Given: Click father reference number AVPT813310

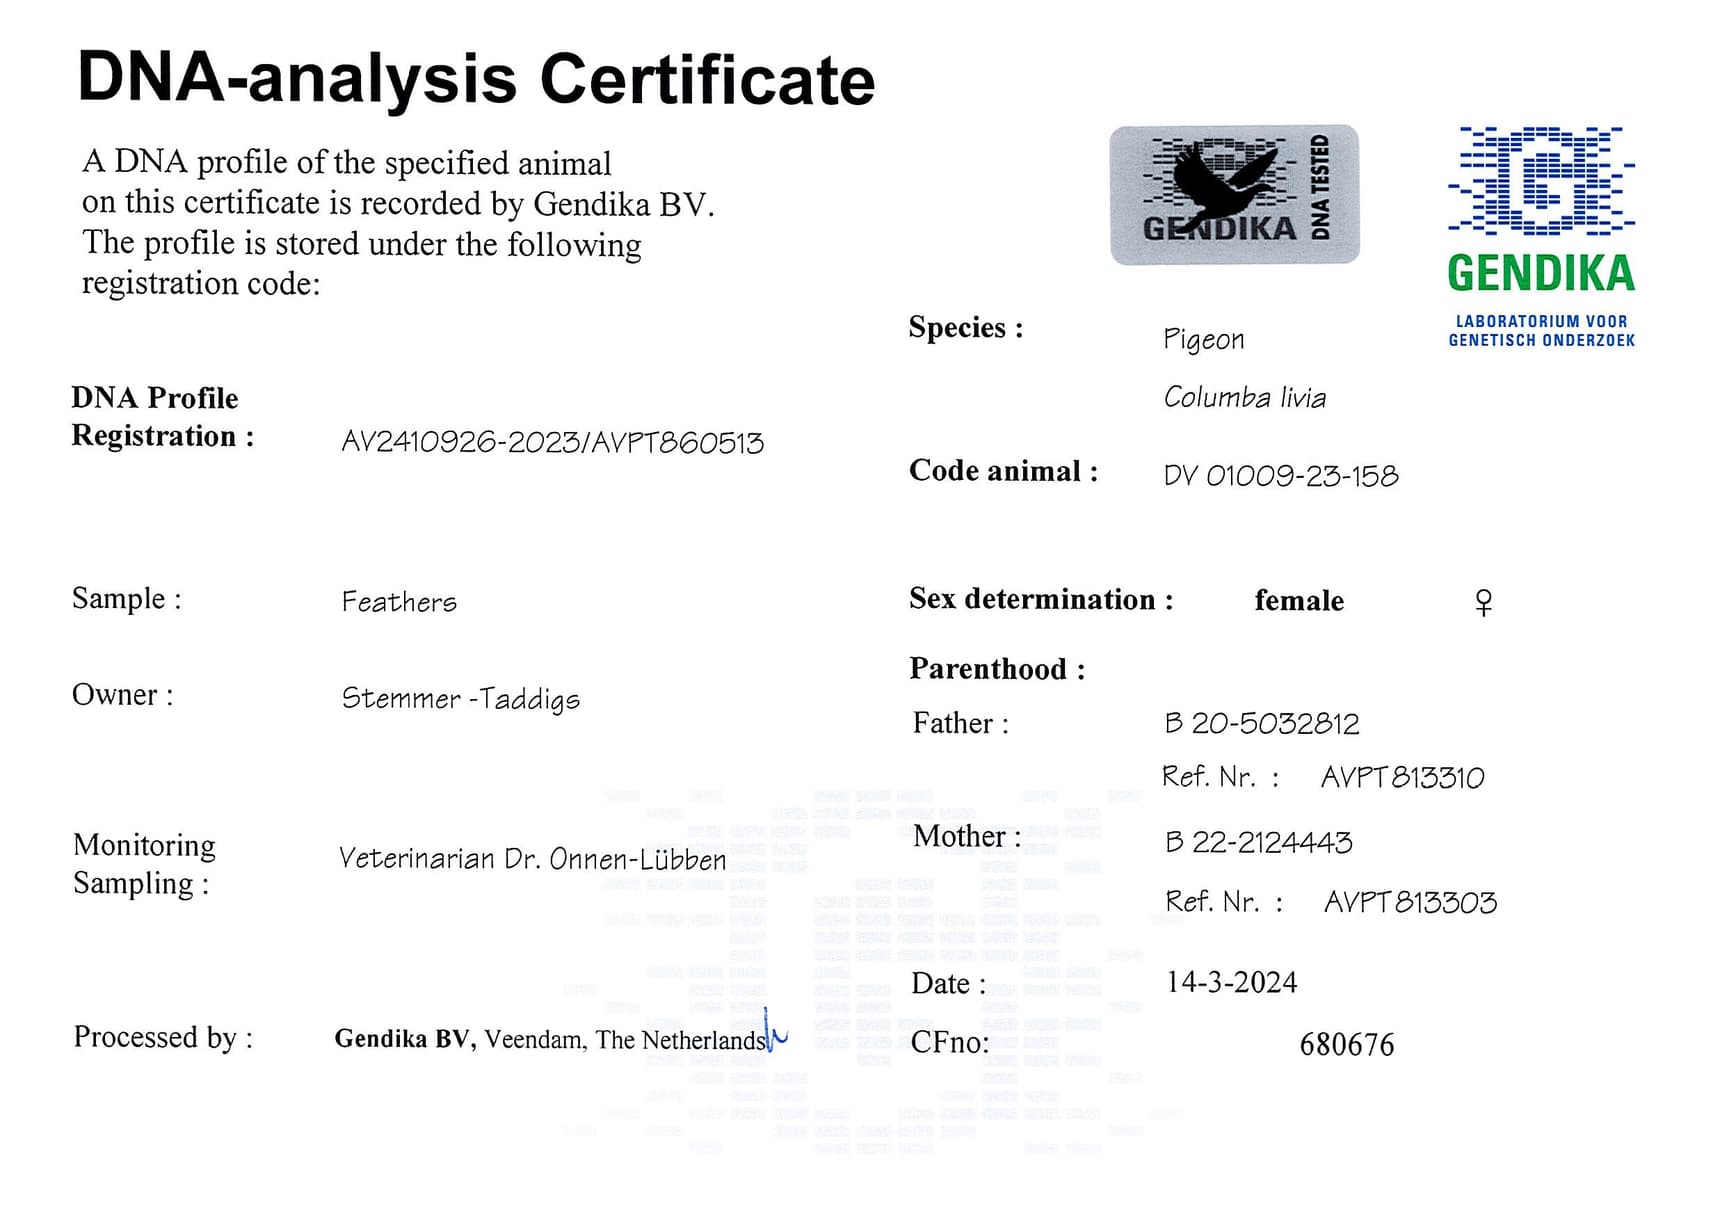Looking at the screenshot, I should (1403, 777).
